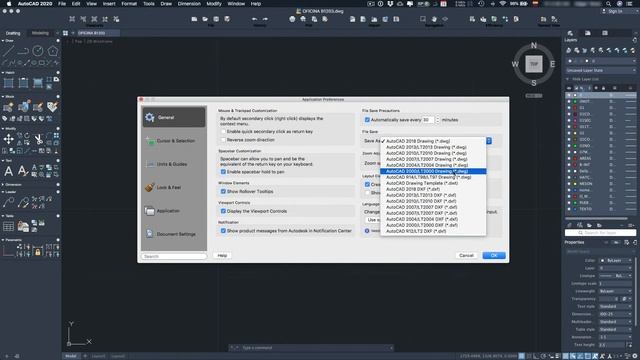The height and width of the screenshot is (360, 640).
Task: Open the Insert menu
Action: pos(109,4)
